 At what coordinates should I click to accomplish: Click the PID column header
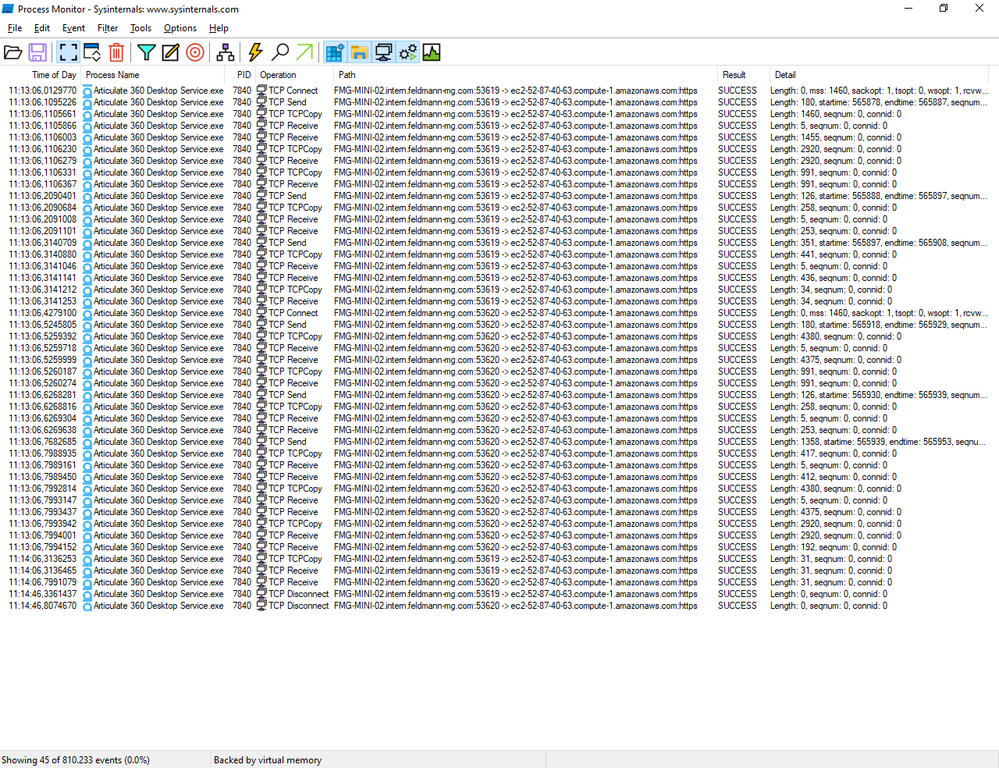click(x=240, y=75)
